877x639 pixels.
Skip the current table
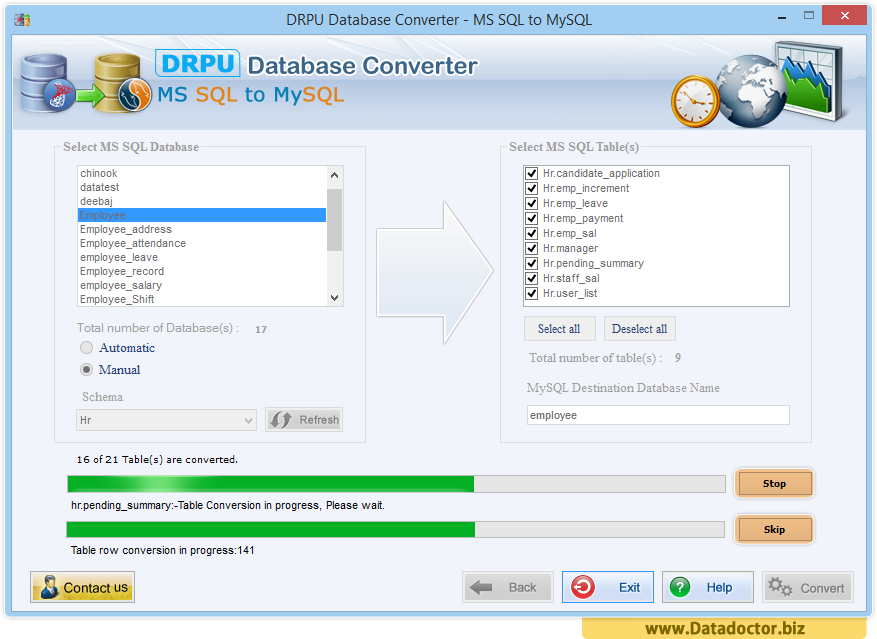[774, 529]
